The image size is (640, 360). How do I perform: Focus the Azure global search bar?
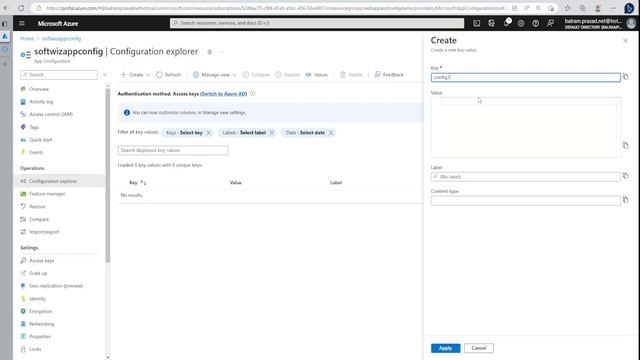pos(317,23)
